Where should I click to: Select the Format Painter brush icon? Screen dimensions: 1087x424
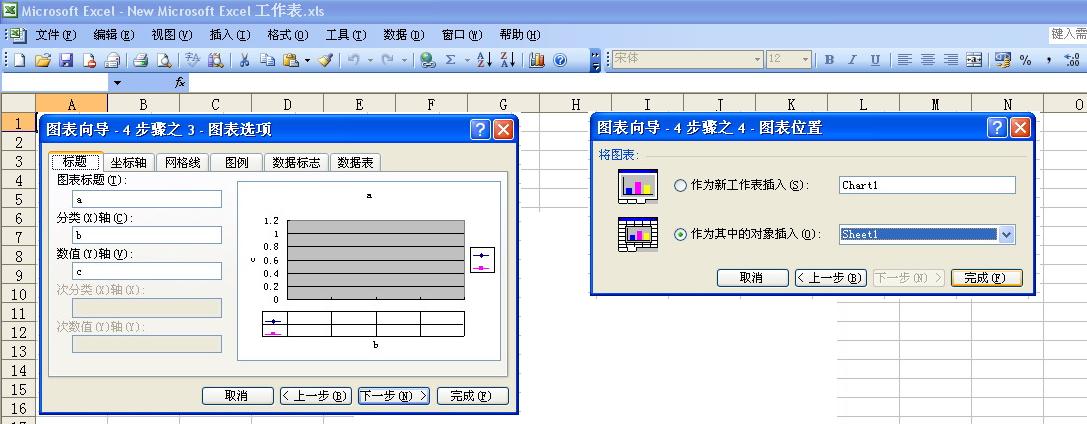325,60
